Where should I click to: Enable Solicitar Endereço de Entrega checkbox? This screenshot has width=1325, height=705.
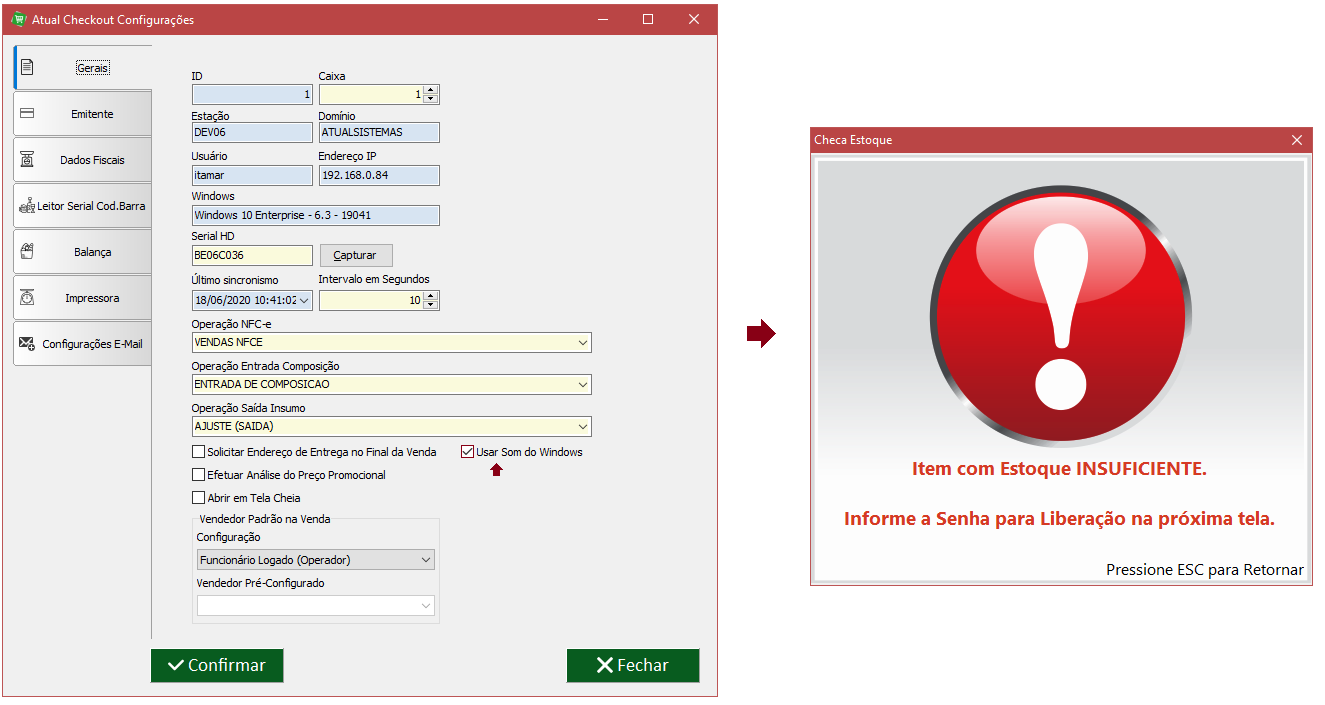coord(198,452)
